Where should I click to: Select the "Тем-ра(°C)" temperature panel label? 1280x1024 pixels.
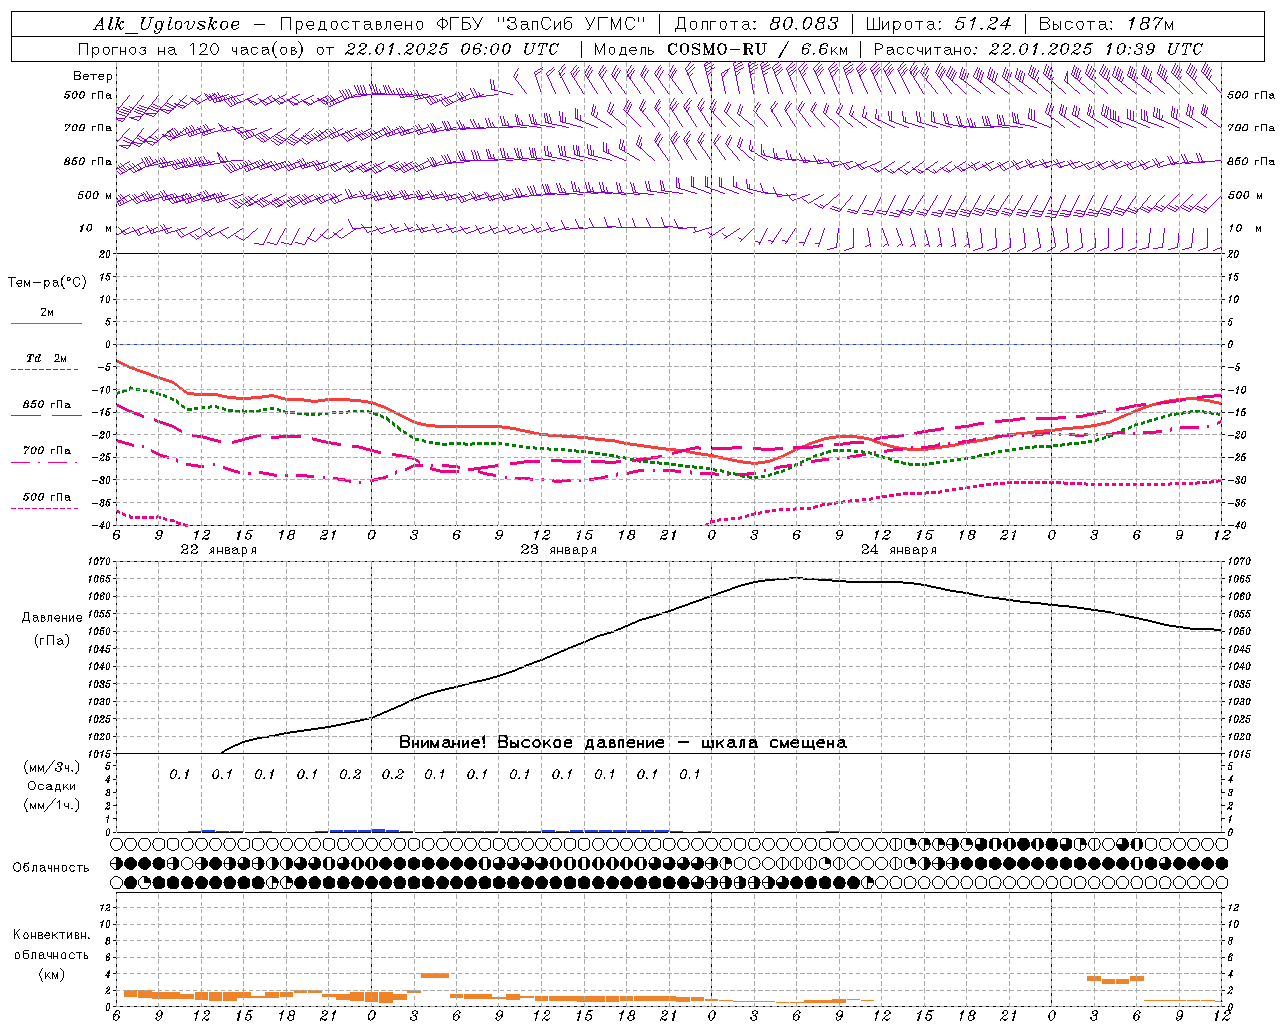[x=47, y=283]
